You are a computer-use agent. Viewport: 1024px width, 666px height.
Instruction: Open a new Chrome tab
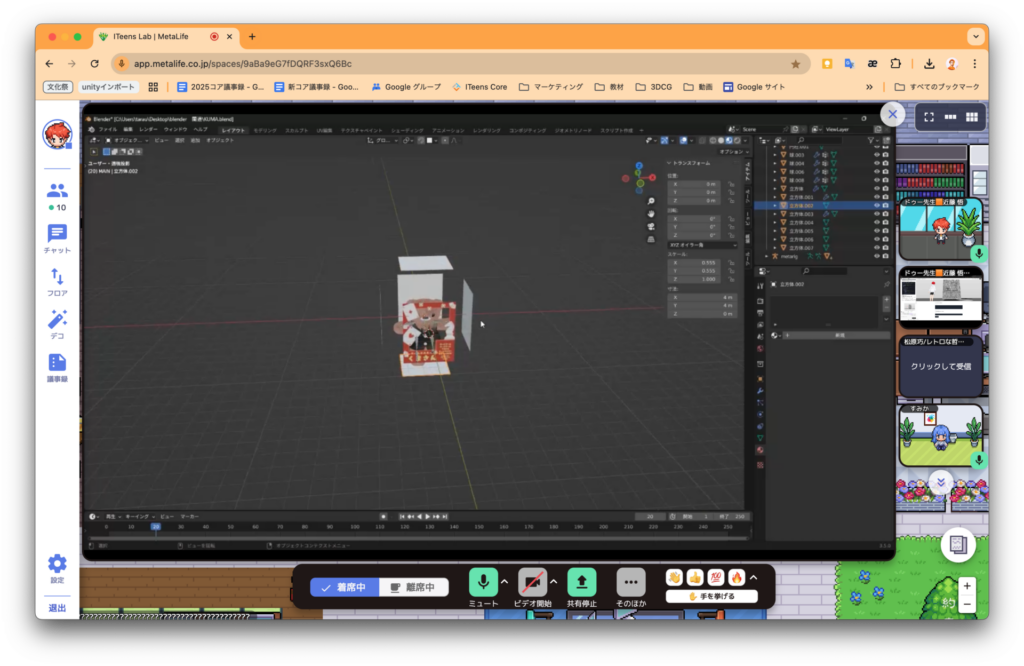click(x=252, y=37)
